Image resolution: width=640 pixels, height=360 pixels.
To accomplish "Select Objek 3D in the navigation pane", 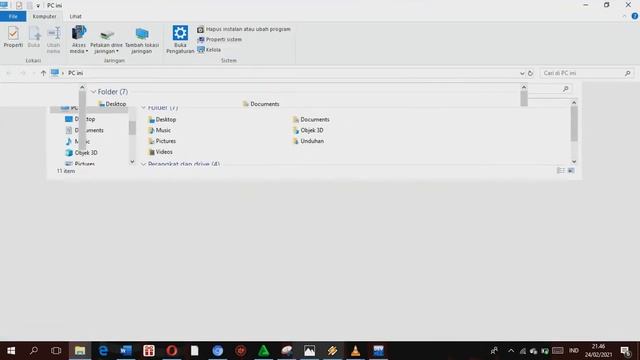I will 82,153.
